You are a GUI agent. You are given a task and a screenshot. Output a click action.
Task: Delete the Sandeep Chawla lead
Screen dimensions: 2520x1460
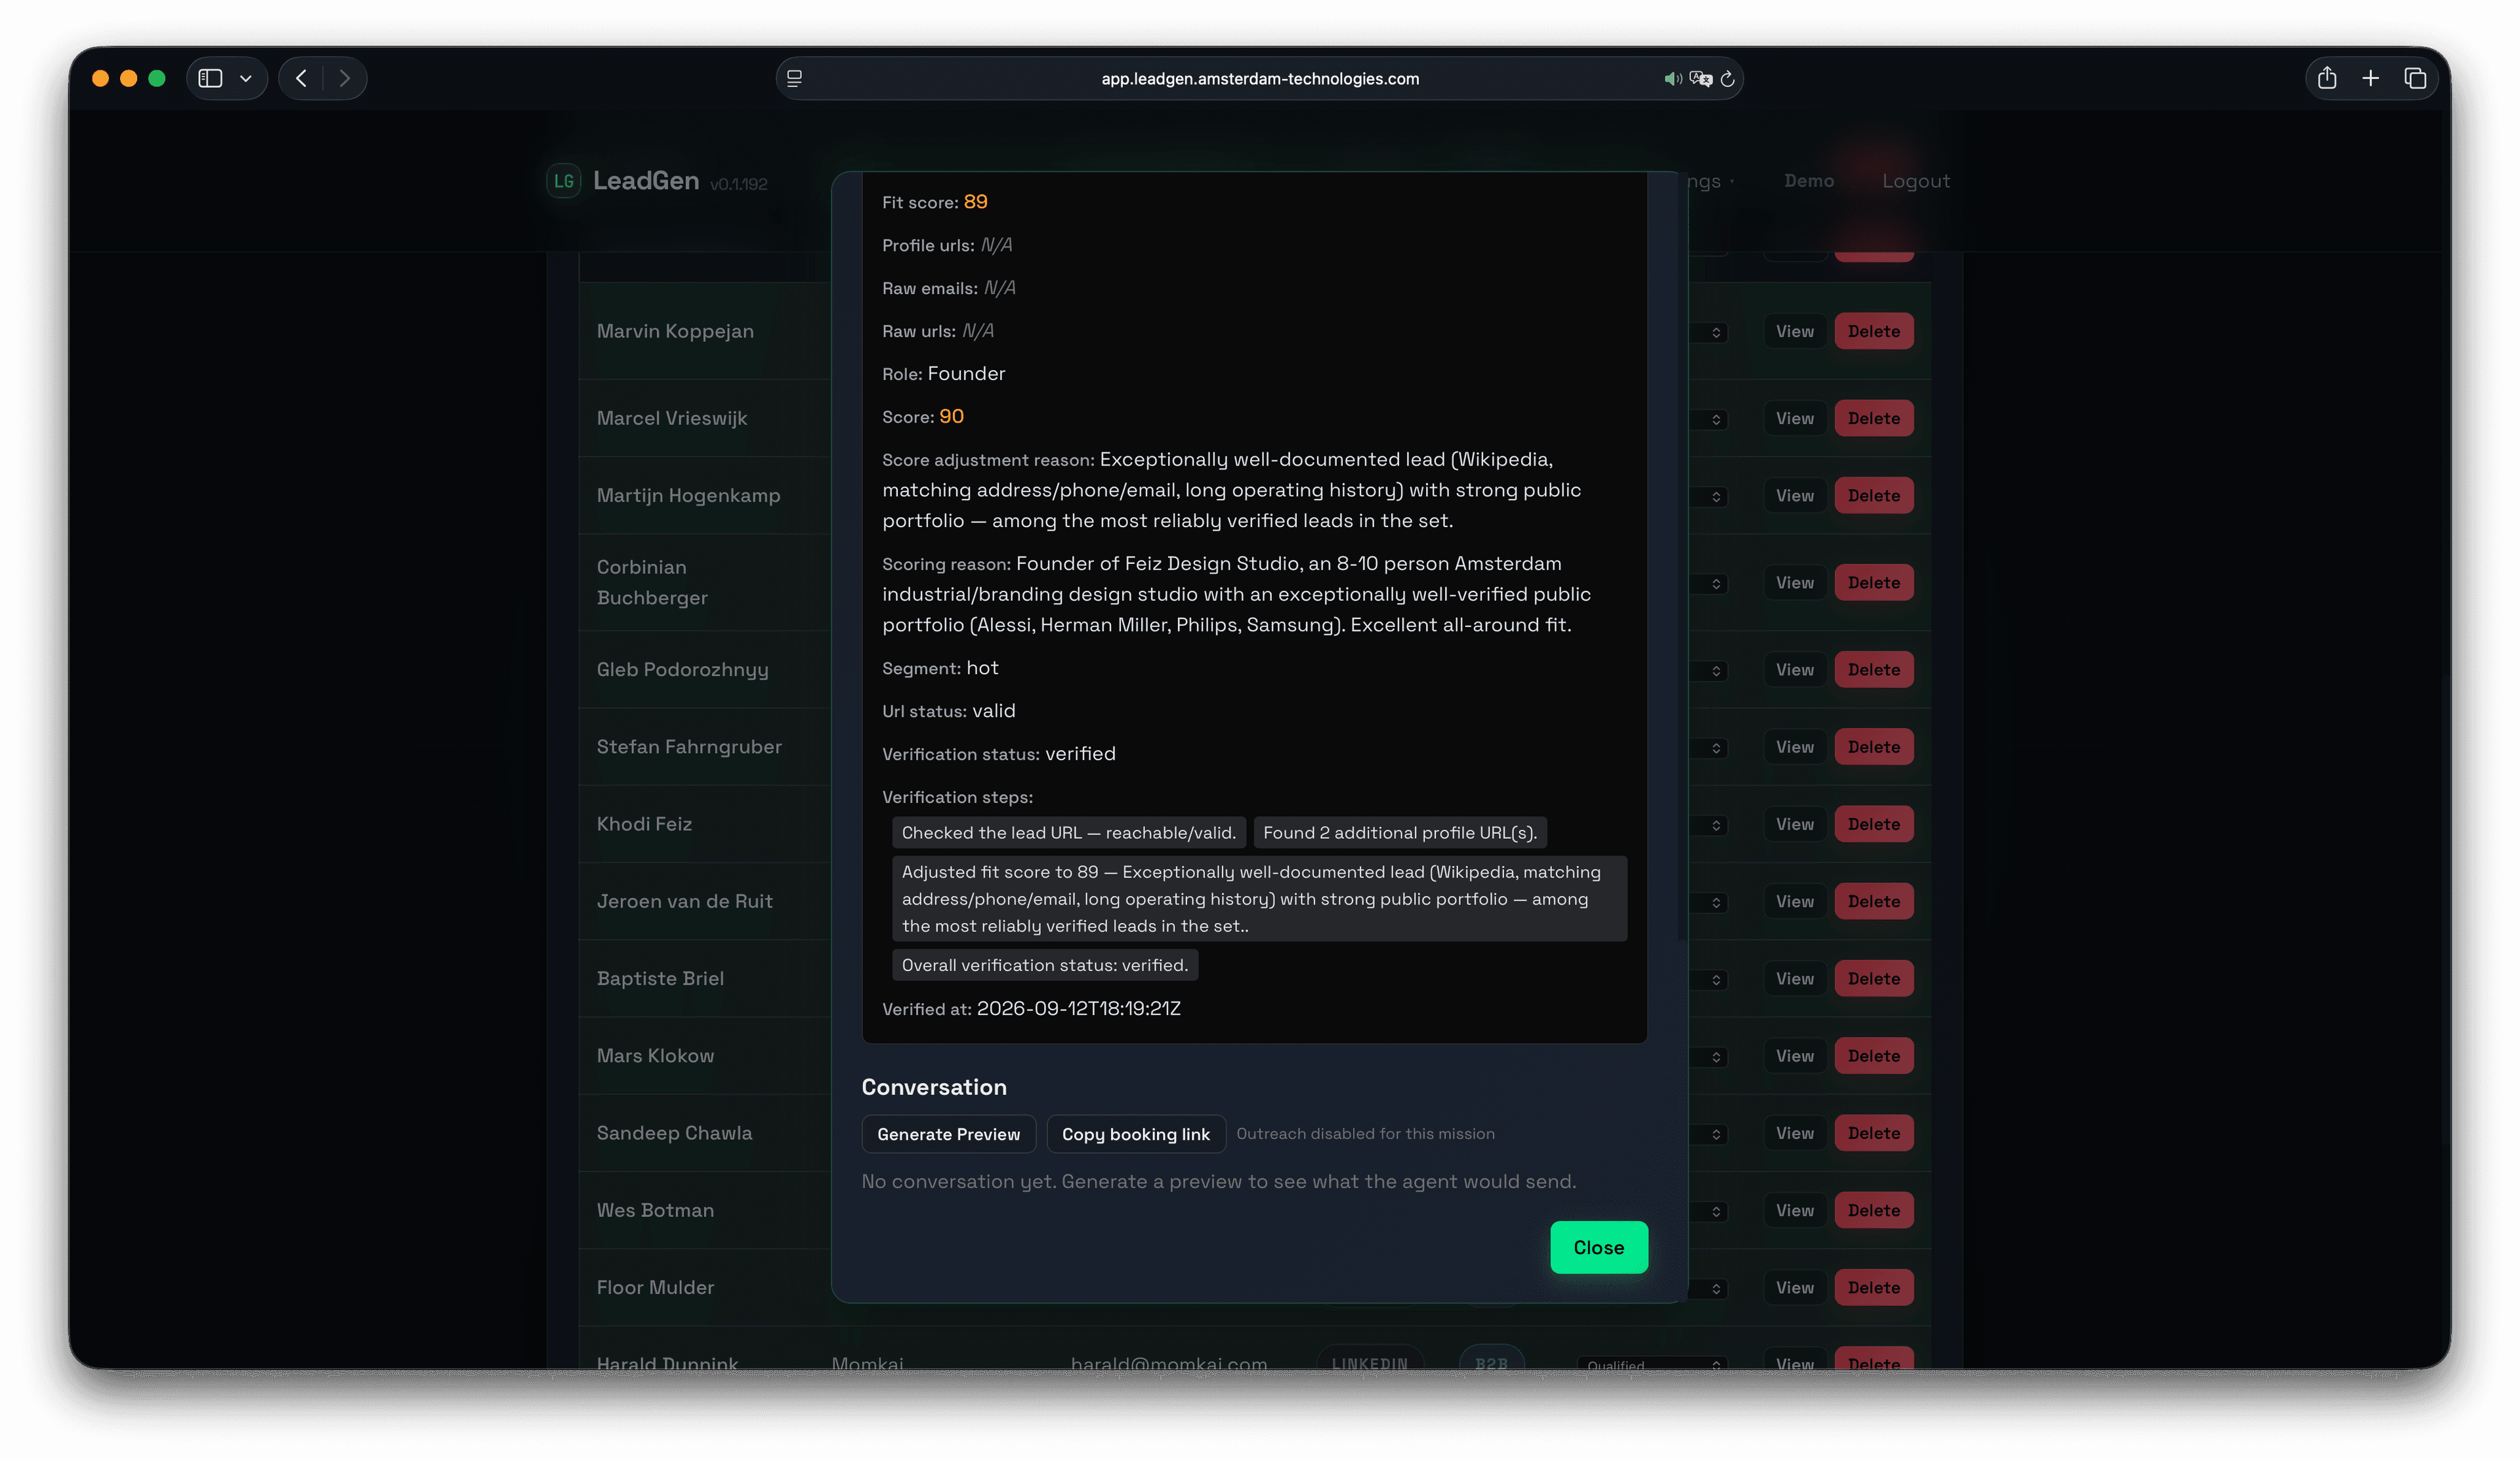[1874, 1133]
